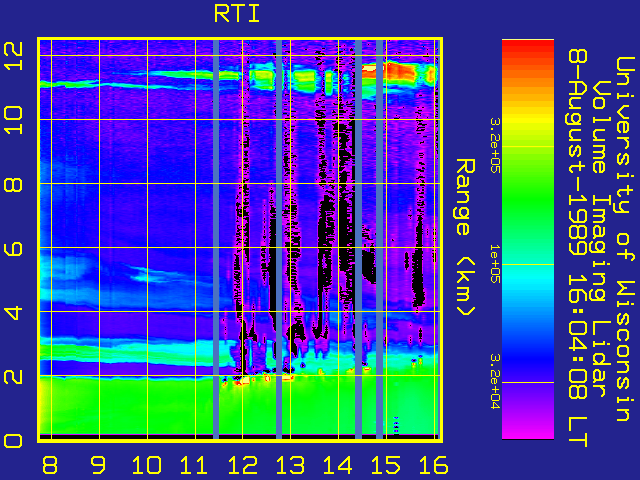Click the time axis label 16
The height and width of the screenshot is (480, 640).
pyautogui.click(x=433, y=465)
